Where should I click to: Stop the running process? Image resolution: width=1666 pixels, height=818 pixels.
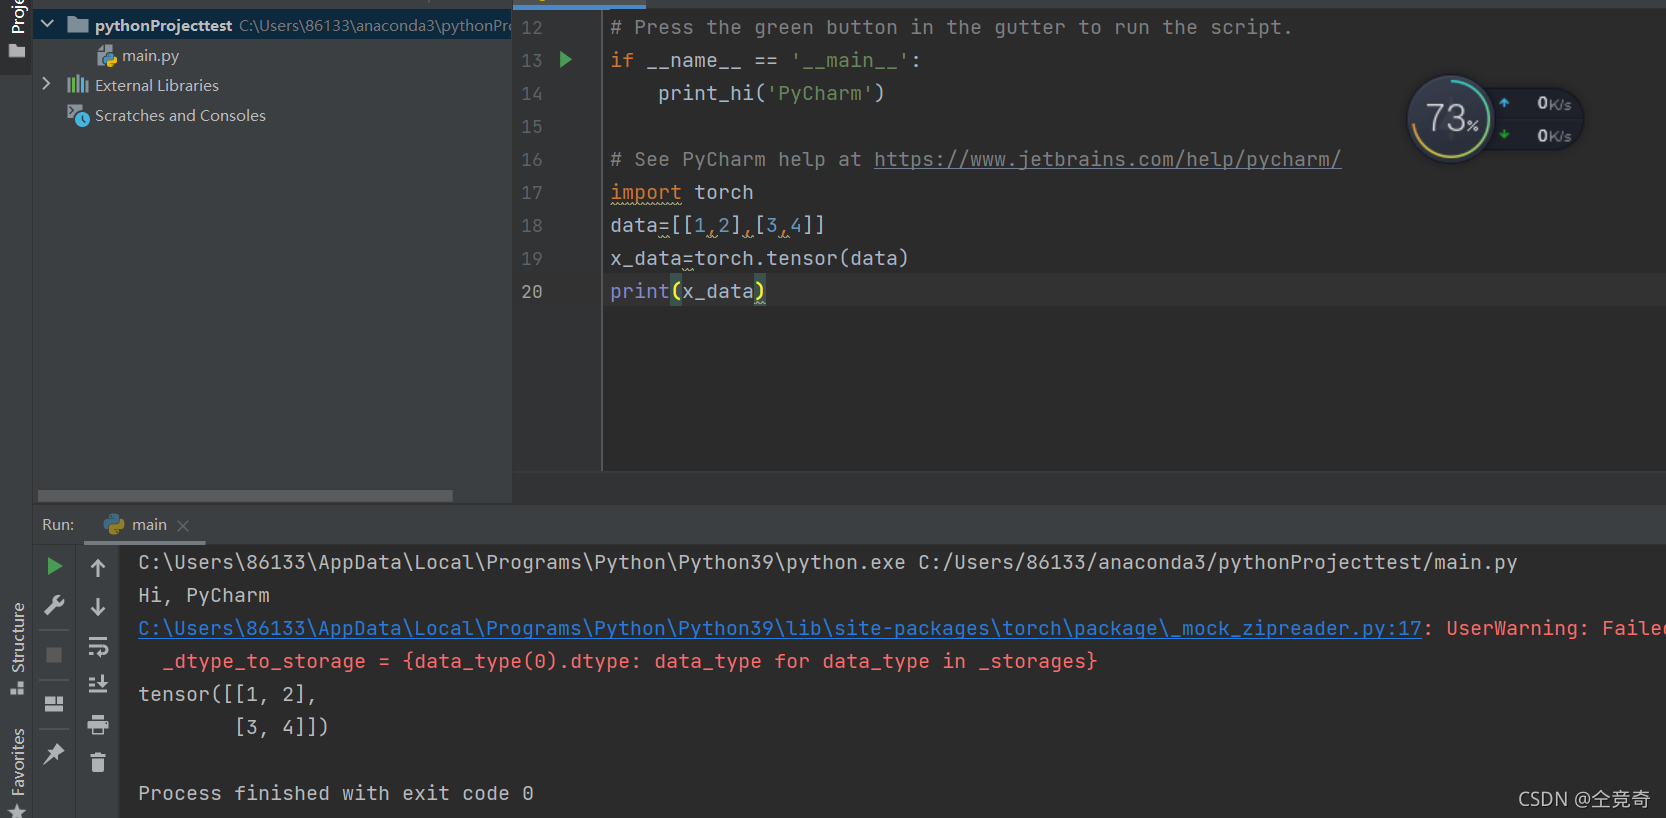point(54,655)
